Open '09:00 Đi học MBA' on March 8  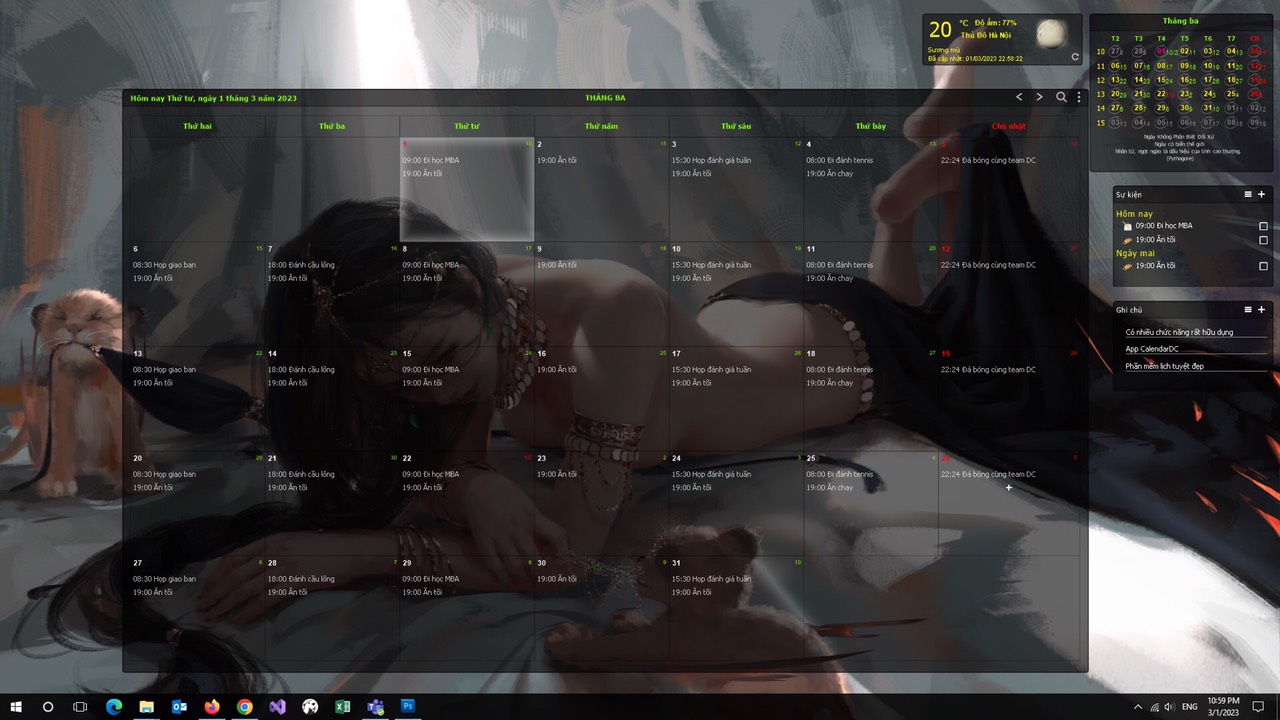430,265
